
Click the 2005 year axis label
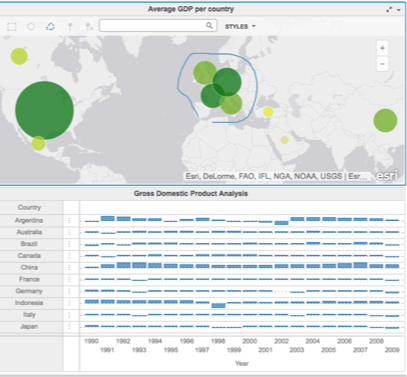point(328,350)
